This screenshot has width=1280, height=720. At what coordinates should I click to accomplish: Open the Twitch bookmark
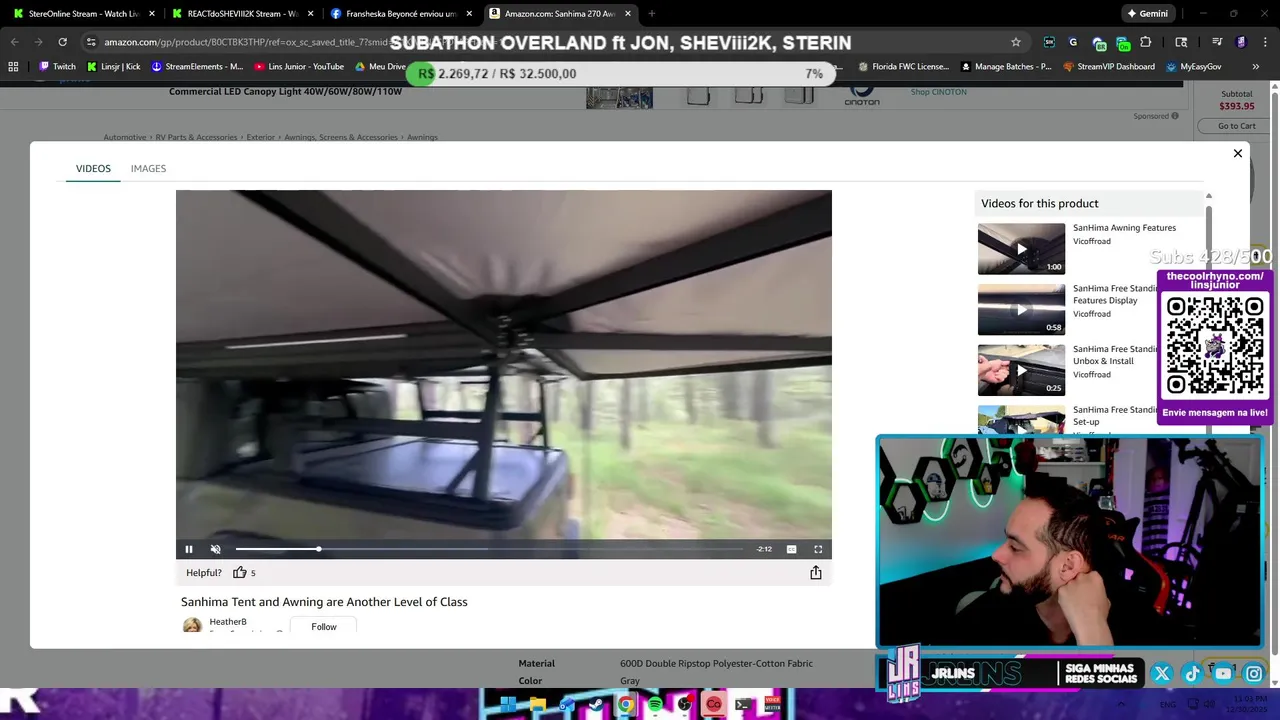pos(57,67)
